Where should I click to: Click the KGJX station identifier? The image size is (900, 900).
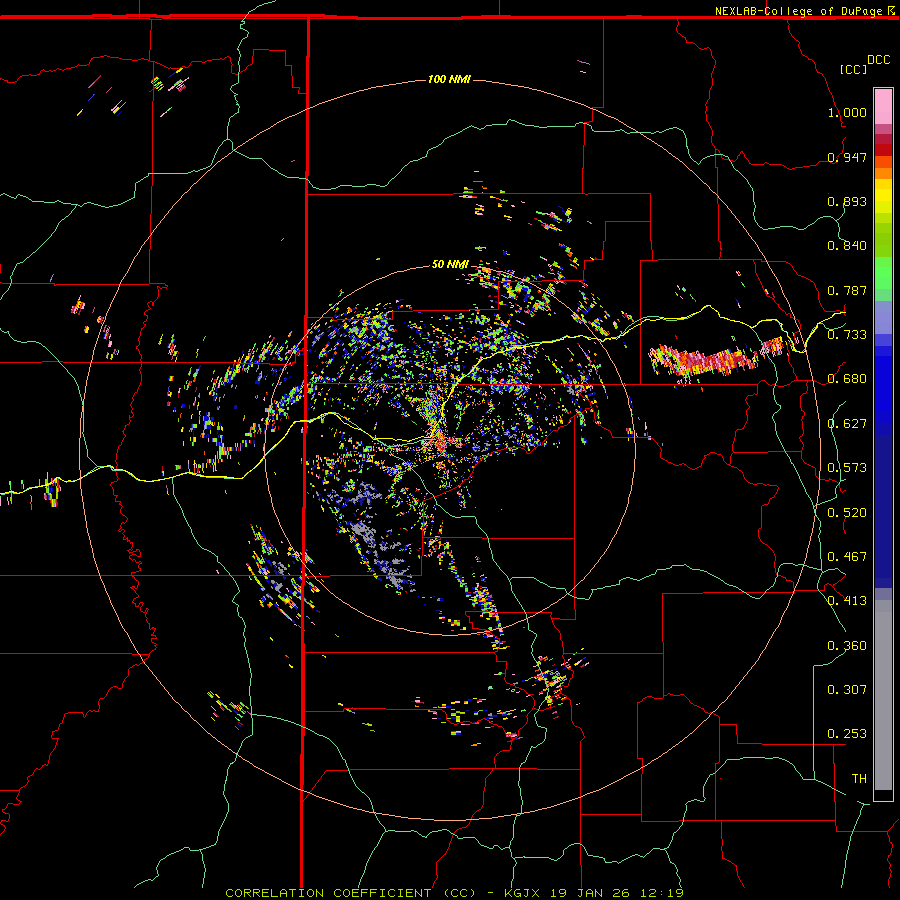click(x=523, y=893)
